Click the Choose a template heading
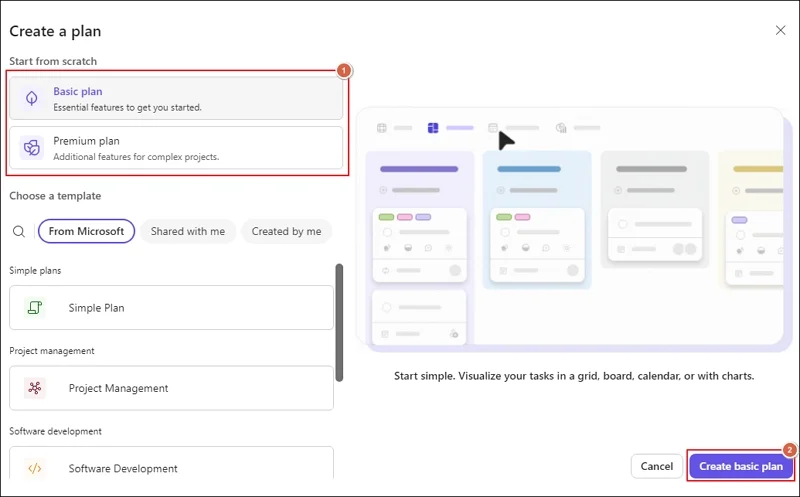 click(55, 196)
